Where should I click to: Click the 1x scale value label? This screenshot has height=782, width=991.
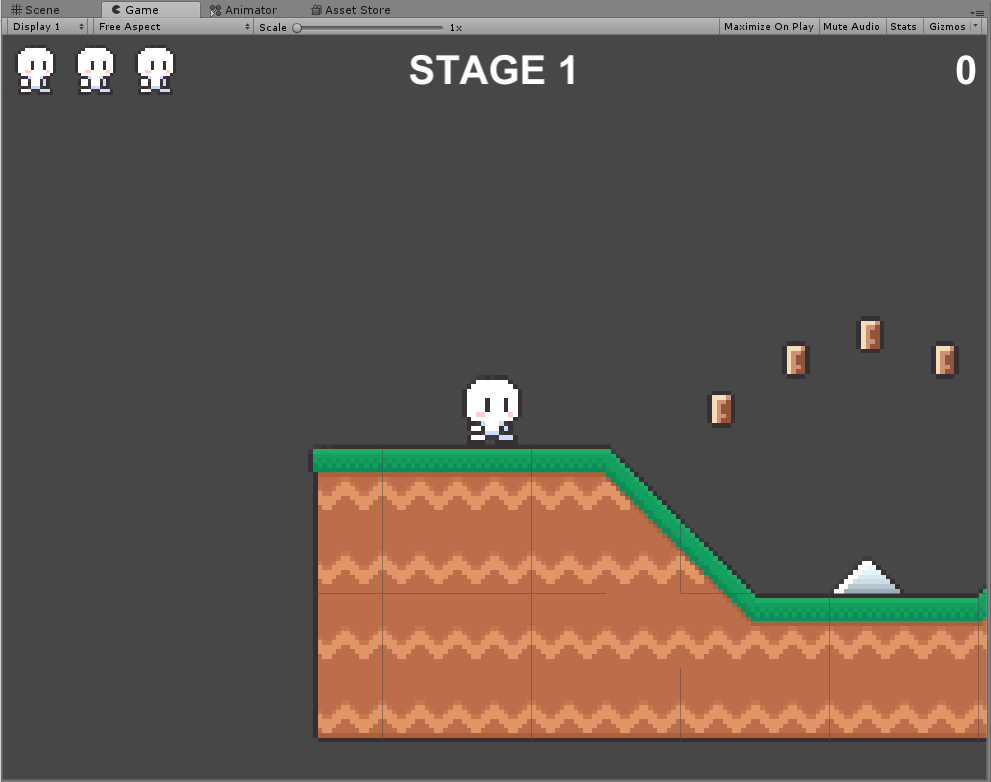click(456, 28)
